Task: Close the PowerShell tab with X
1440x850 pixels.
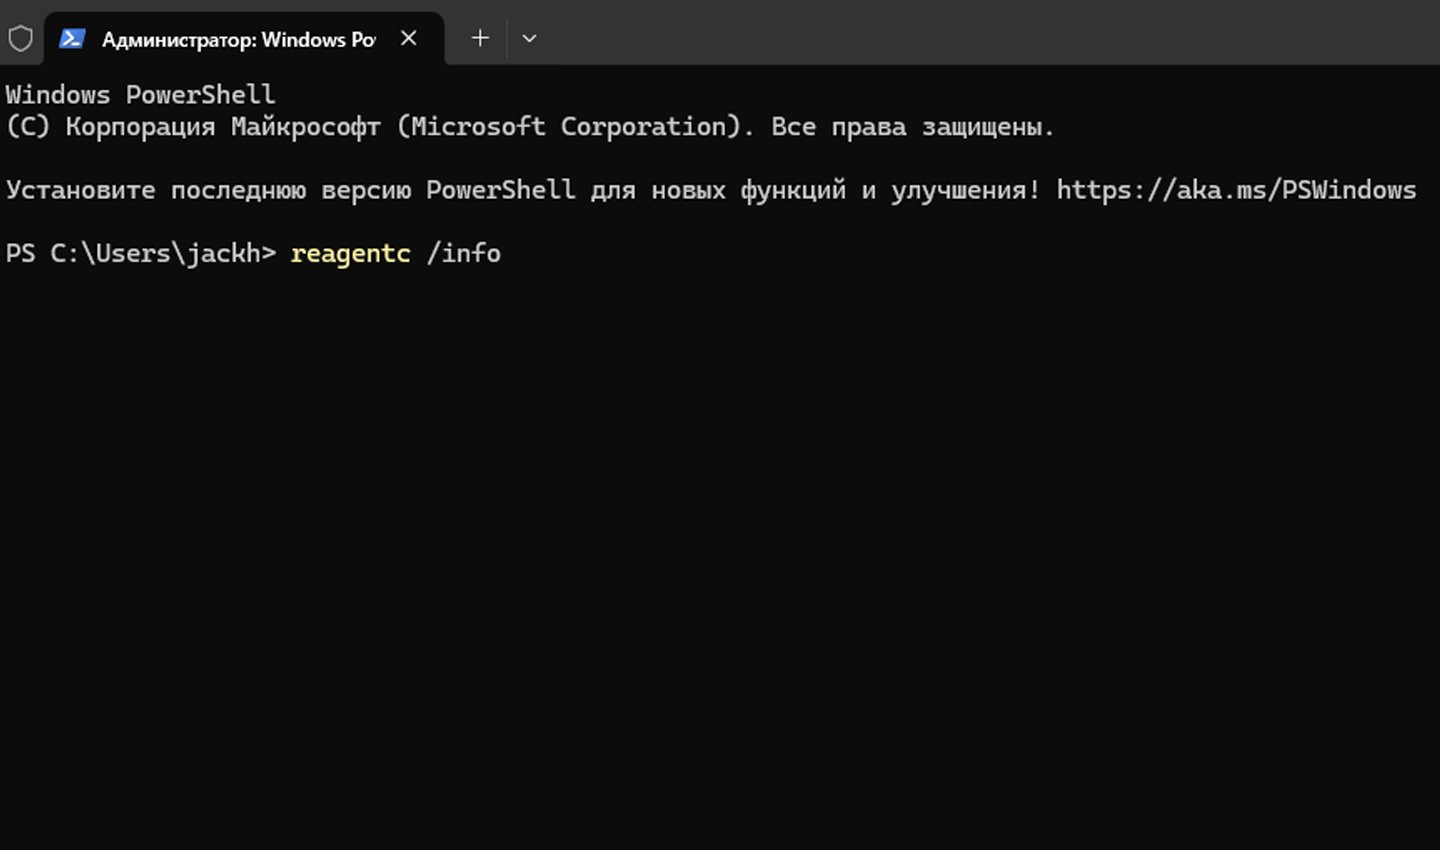Action: 408,38
